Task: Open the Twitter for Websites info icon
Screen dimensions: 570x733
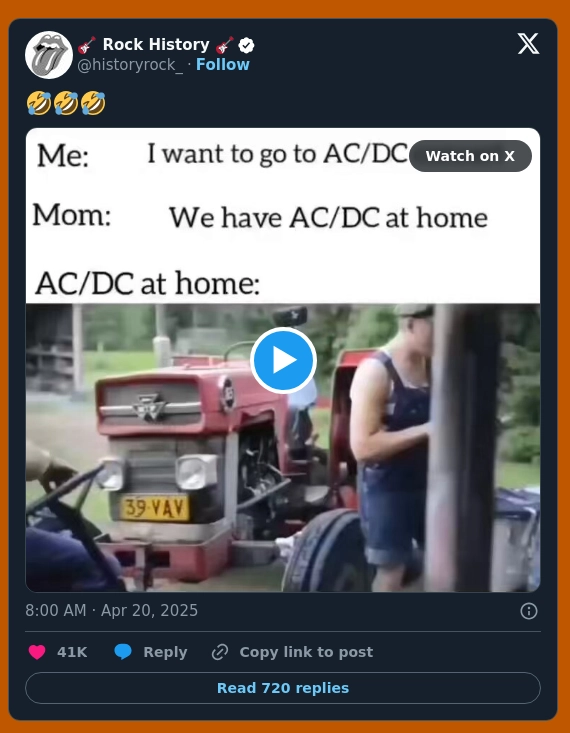Action: (x=529, y=611)
